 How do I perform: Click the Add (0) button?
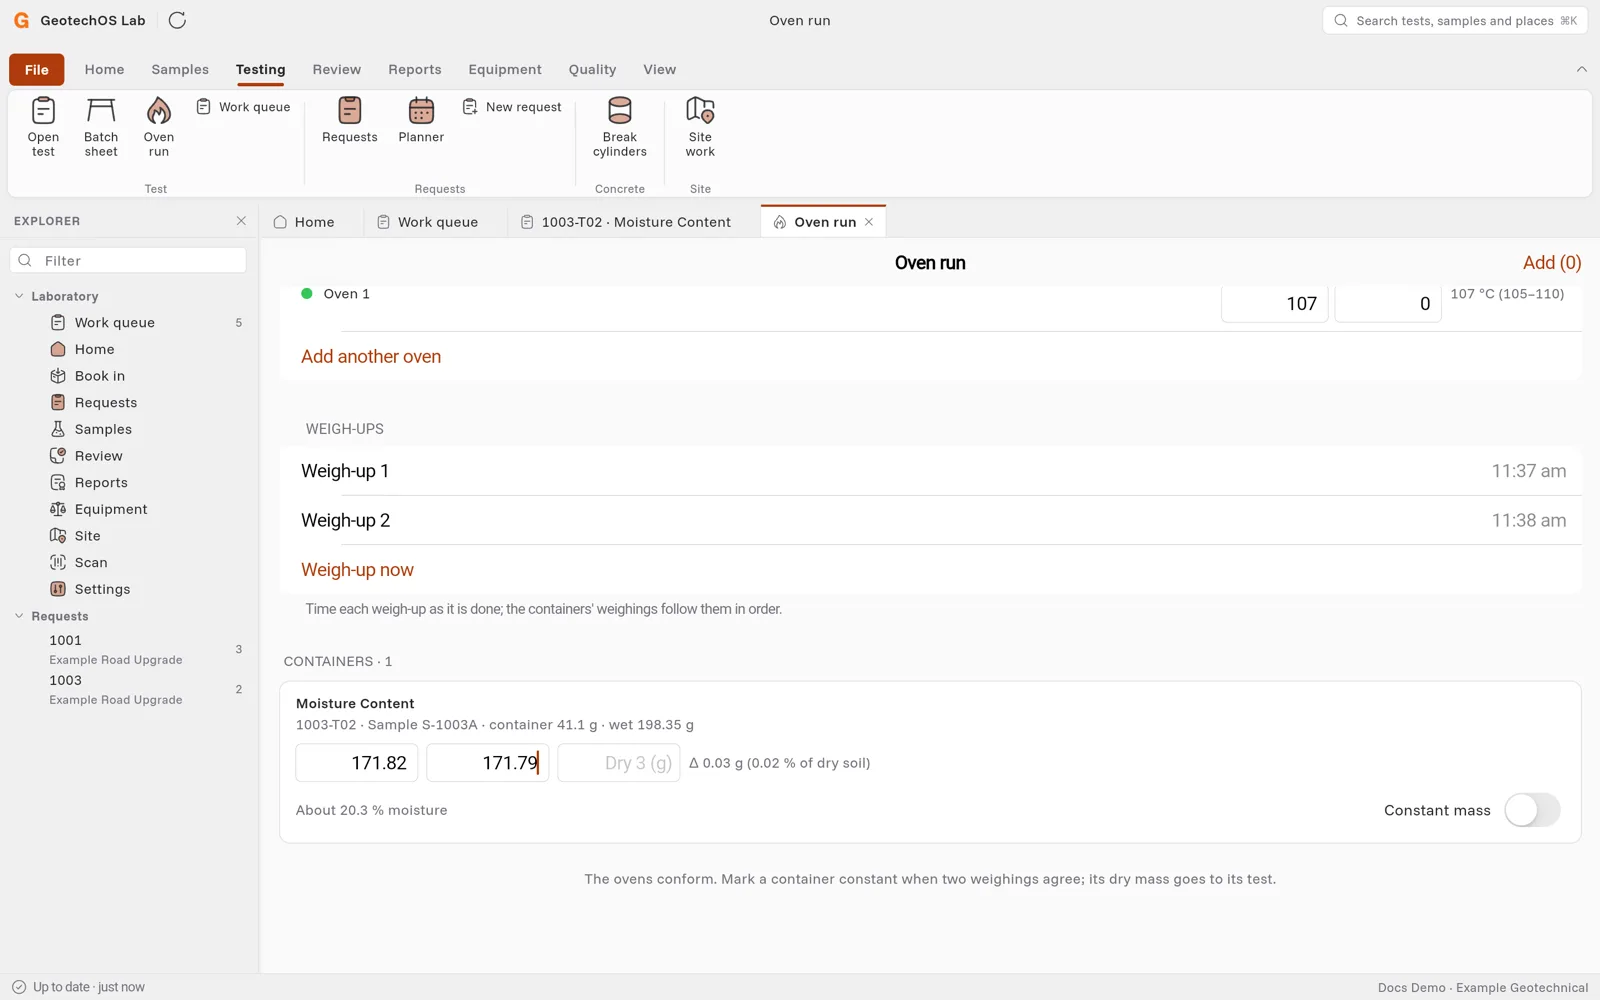click(x=1552, y=263)
